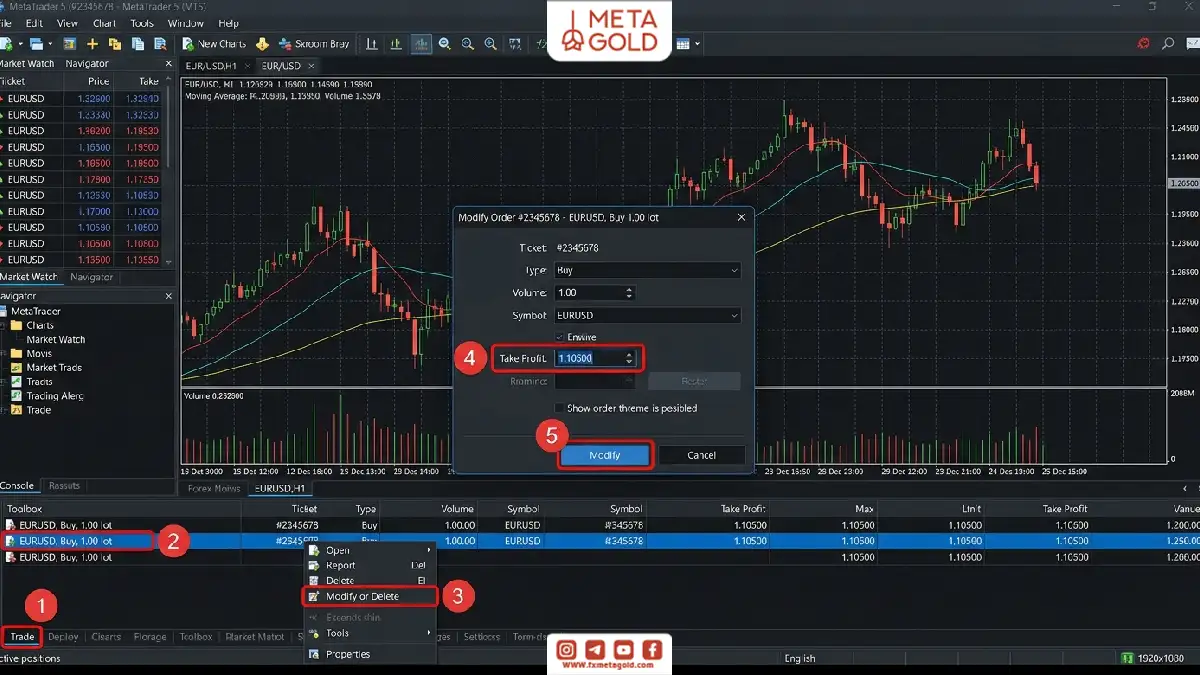The height and width of the screenshot is (675, 1200).
Task: Click the Price column header in Market Watch
Action: point(98,81)
